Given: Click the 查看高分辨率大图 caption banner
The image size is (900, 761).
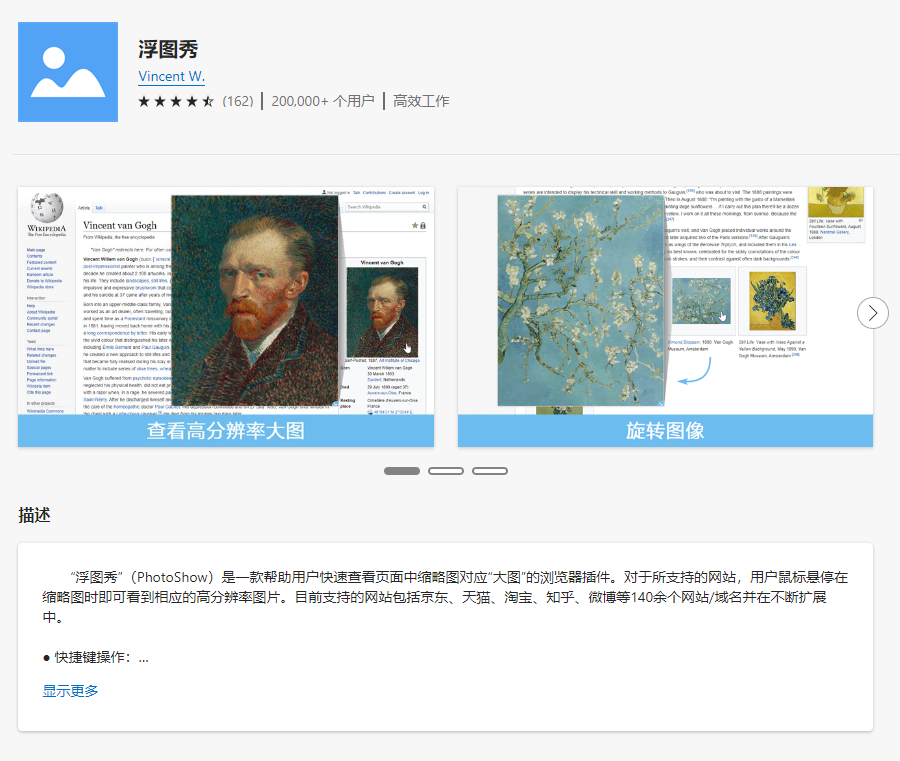Looking at the screenshot, I should tap(226, 431).
